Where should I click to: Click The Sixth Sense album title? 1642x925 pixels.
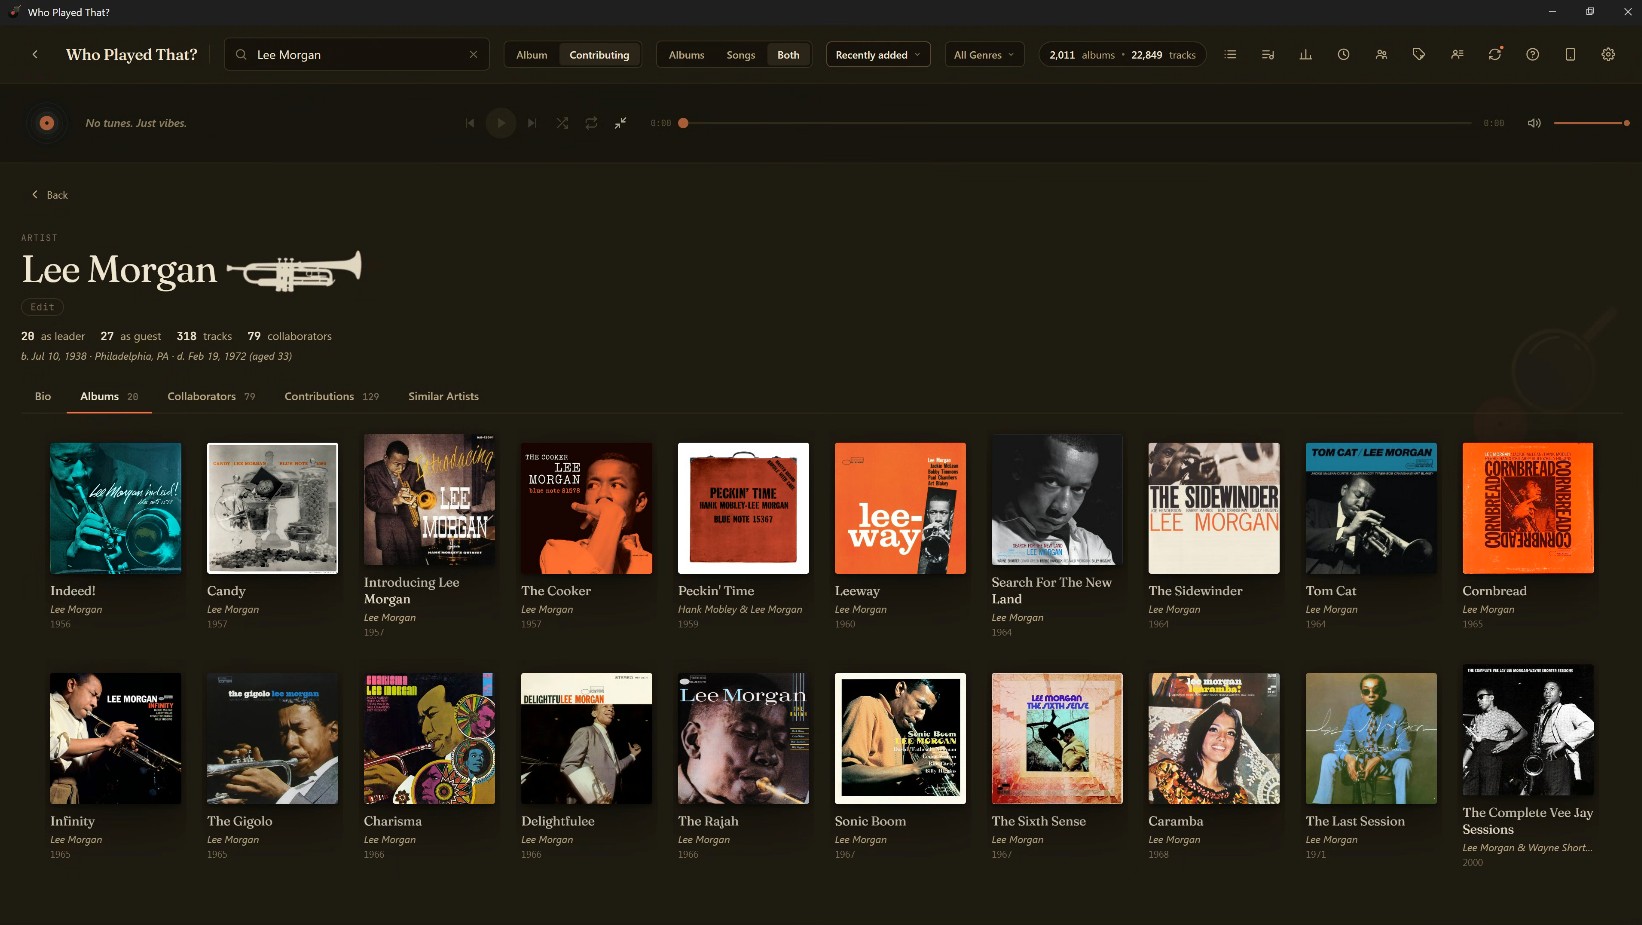pyautogui.click(x=1039, y=821)
